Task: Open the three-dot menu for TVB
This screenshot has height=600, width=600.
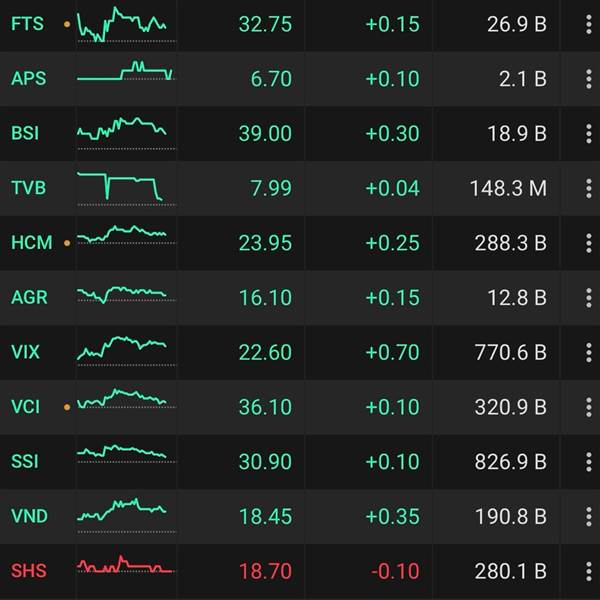Action: [590, 188]
